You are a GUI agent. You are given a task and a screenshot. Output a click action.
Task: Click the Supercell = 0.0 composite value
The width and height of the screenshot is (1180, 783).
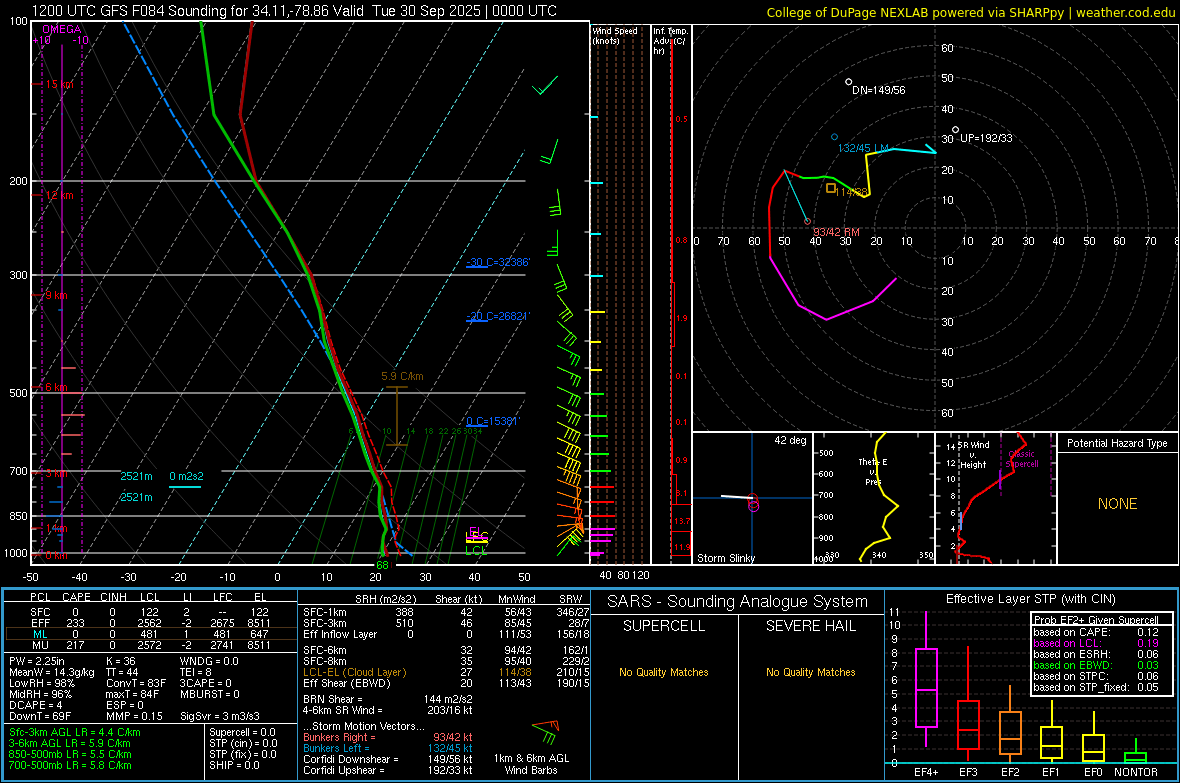click(x=242, y=733)
